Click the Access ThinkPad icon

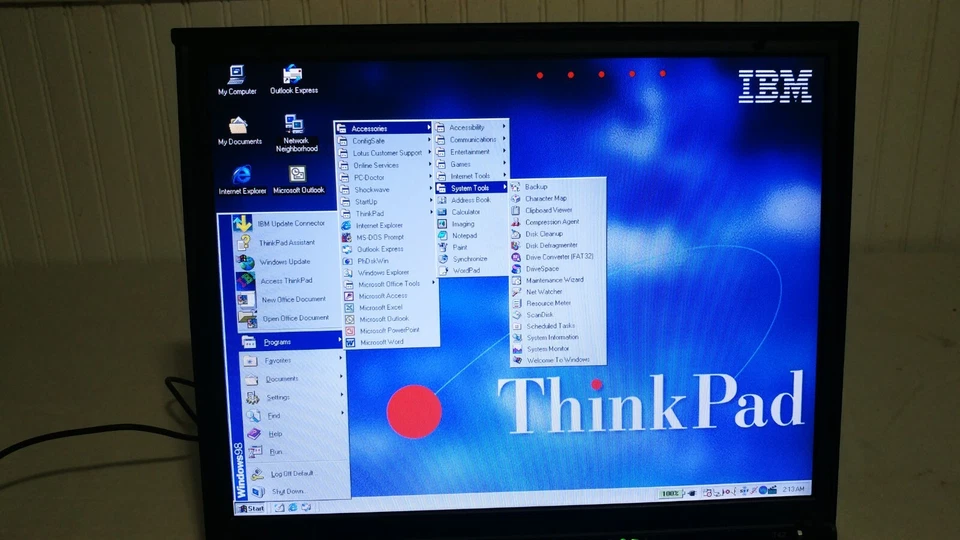pyautogui.click(x=246, y=280)
